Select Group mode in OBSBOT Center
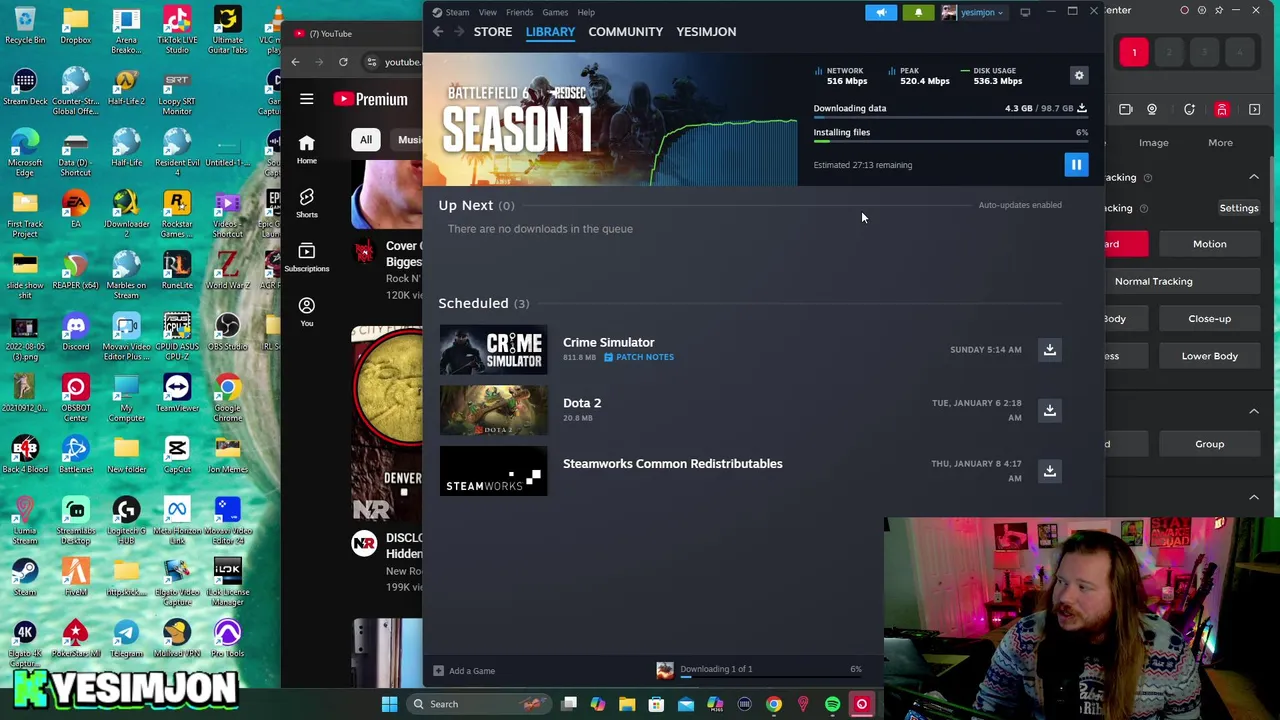The image size is (1280, 720). tap(1209, 444)
